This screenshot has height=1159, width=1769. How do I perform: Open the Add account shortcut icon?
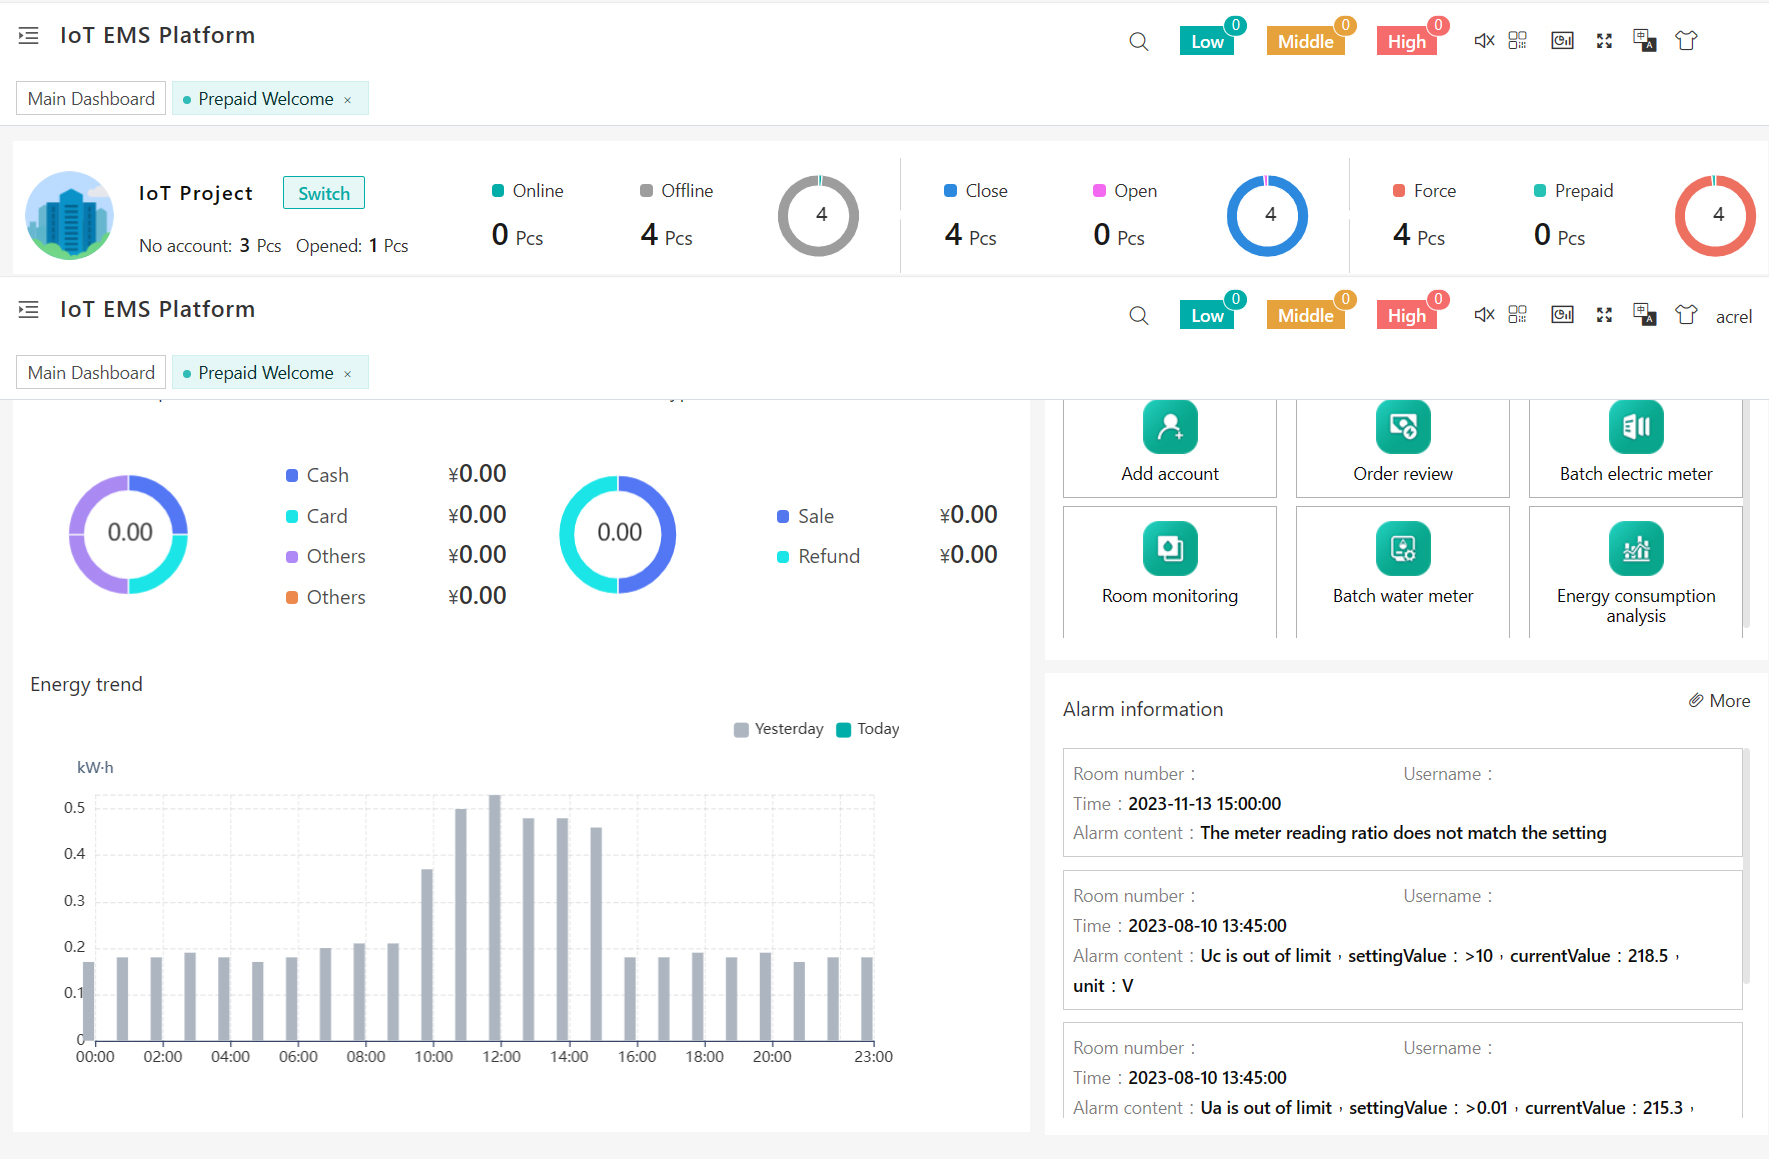pos(1170,427)
